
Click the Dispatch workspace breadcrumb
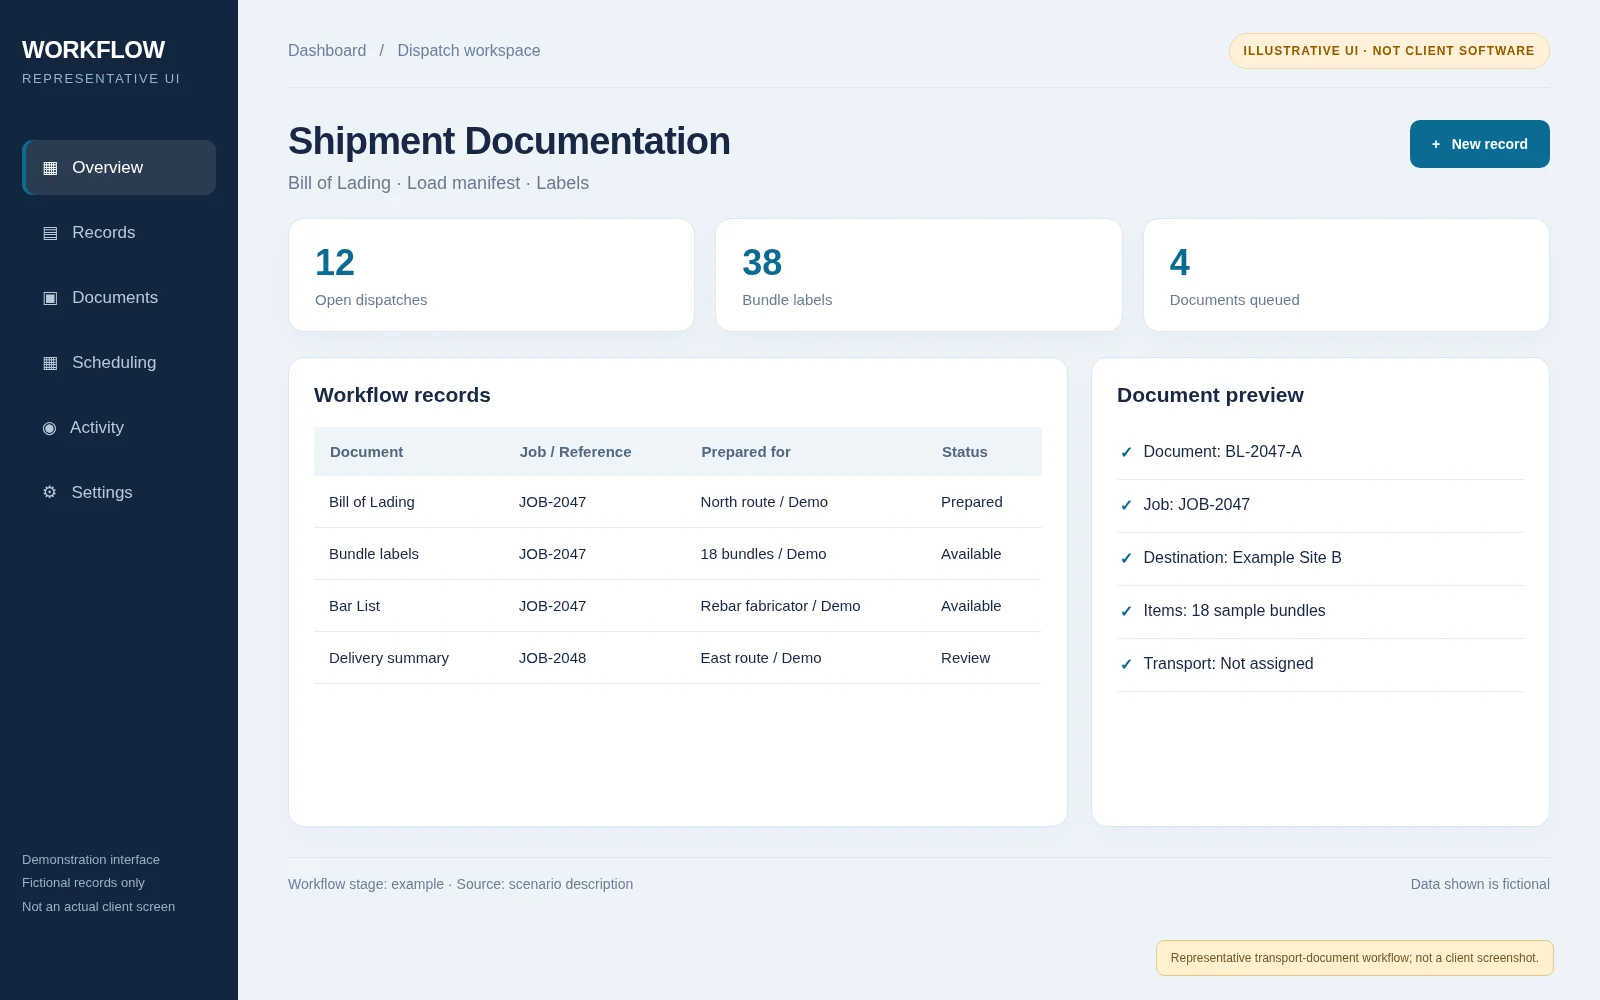[x=468, y=50]
